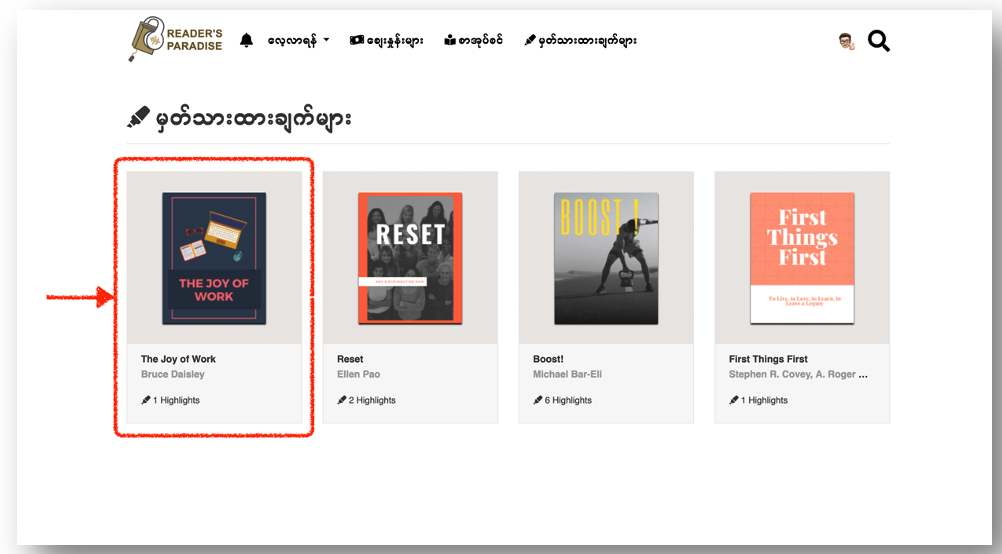1002x554 pixels.
Task: Expand the လေ့လာရန် dropdown menu
Action: [x=298, y=41]
